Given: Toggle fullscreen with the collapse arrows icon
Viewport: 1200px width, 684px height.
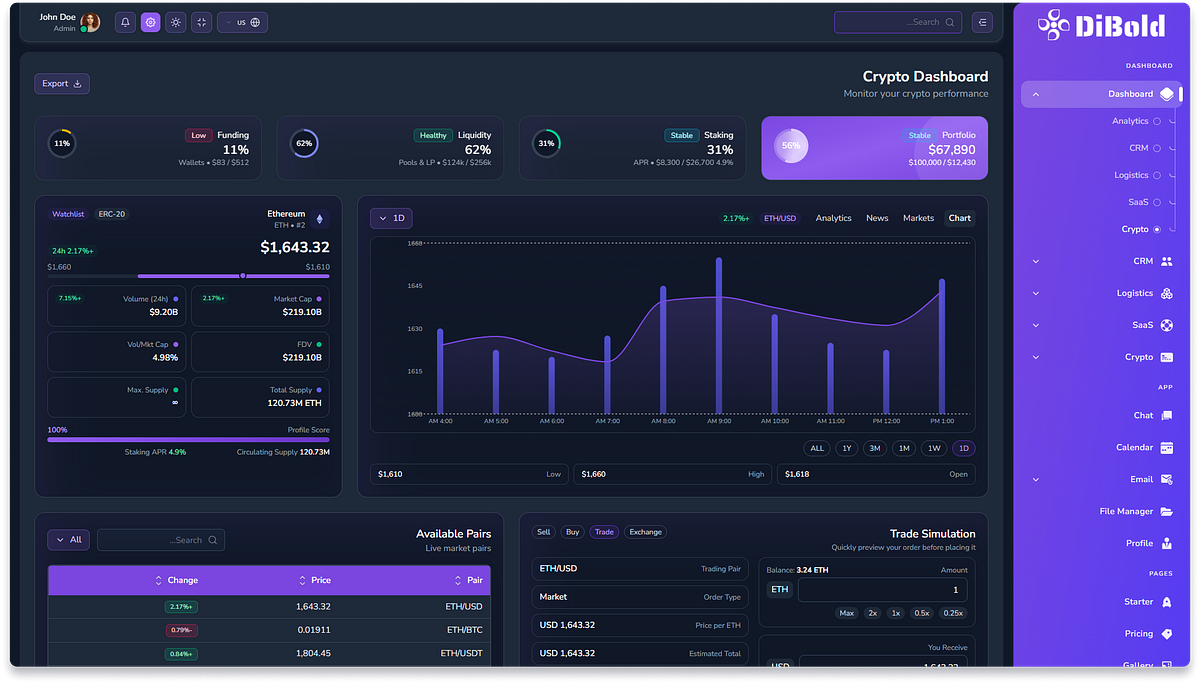Looking at the screenshot, I should point(201,22).
